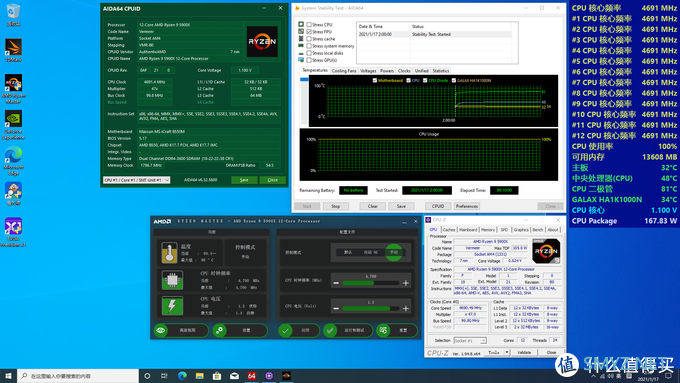Toggle Stress system memory checkbox
680x383 pixels.
309,46
